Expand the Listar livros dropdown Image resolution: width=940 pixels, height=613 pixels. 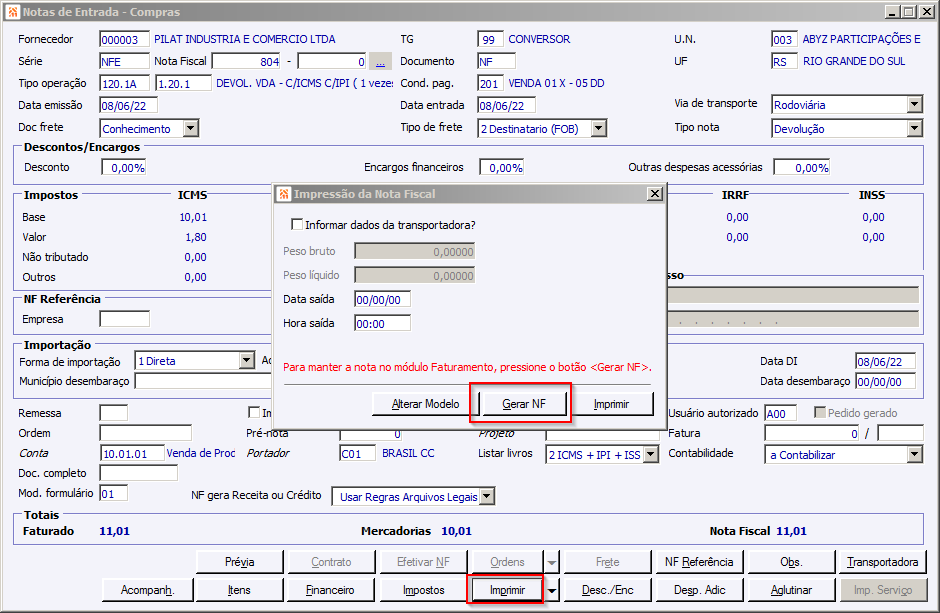coord(650,455)
